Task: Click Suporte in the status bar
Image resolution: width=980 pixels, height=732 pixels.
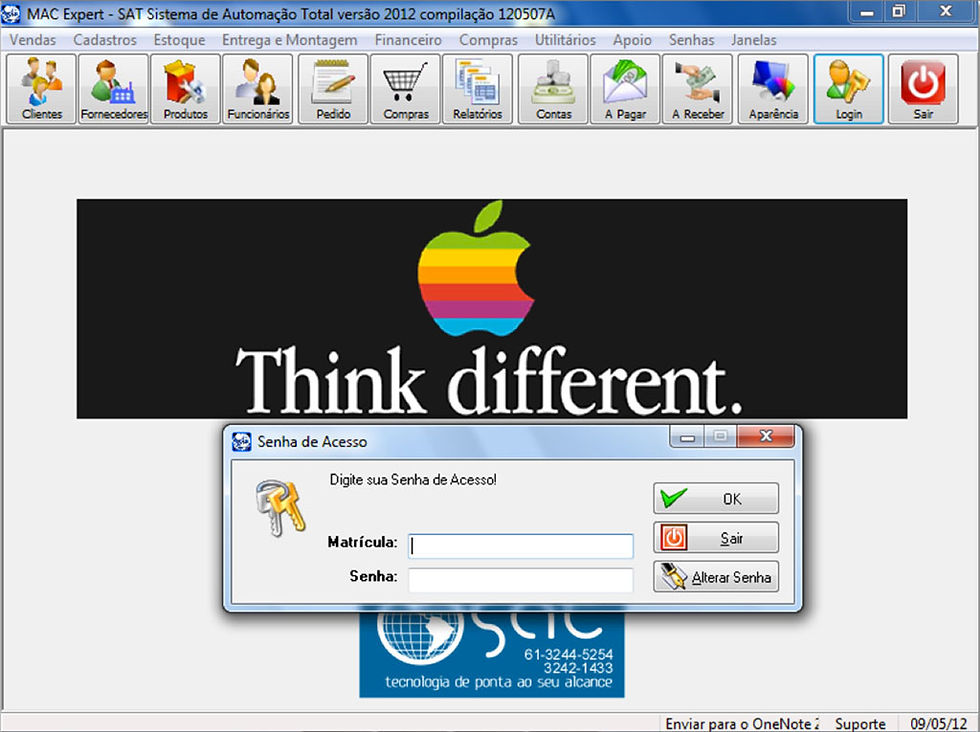Action: pyautogui.click(x=860, y=723)
